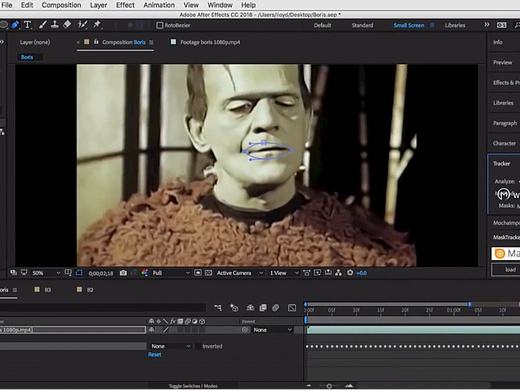Expand the workspace overflow chevrons
Screen dimensions: 520x390
487,25
